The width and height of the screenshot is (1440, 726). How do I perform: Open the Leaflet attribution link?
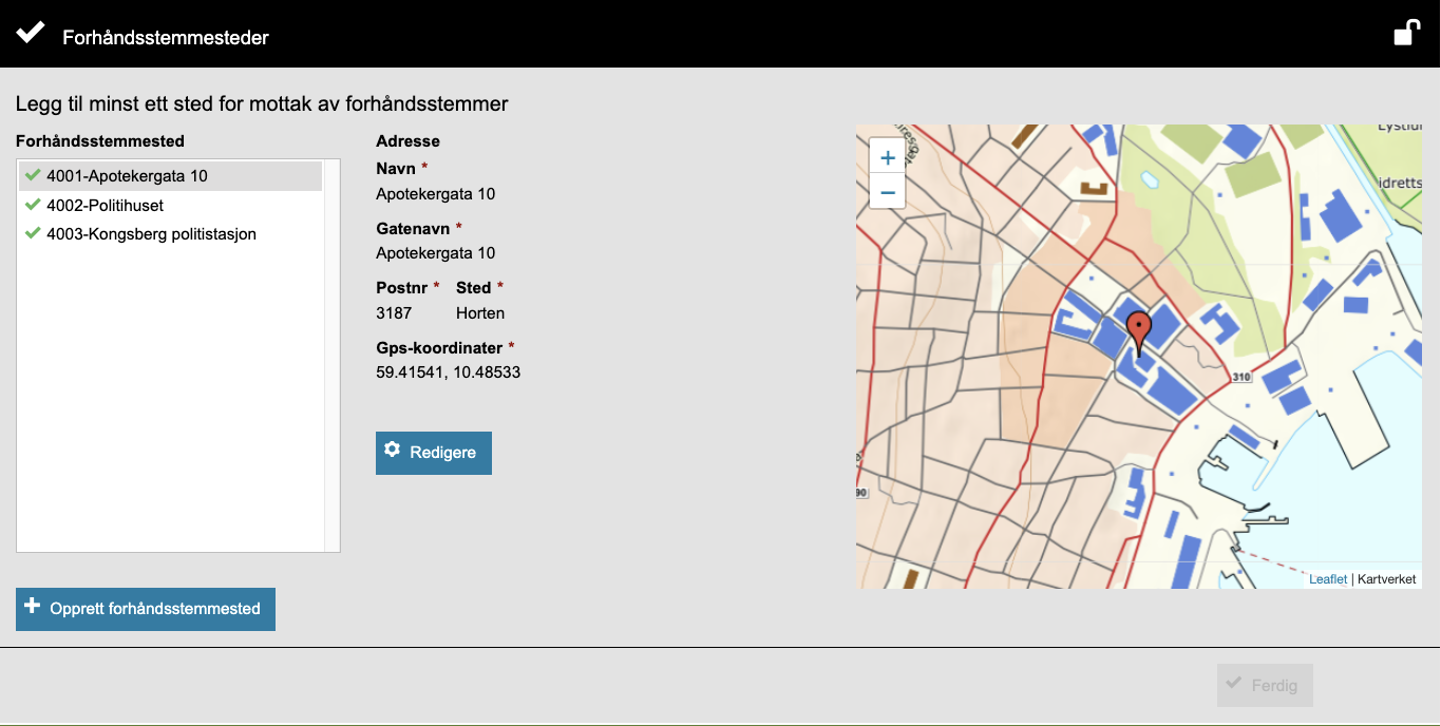tap(1327, 579)
